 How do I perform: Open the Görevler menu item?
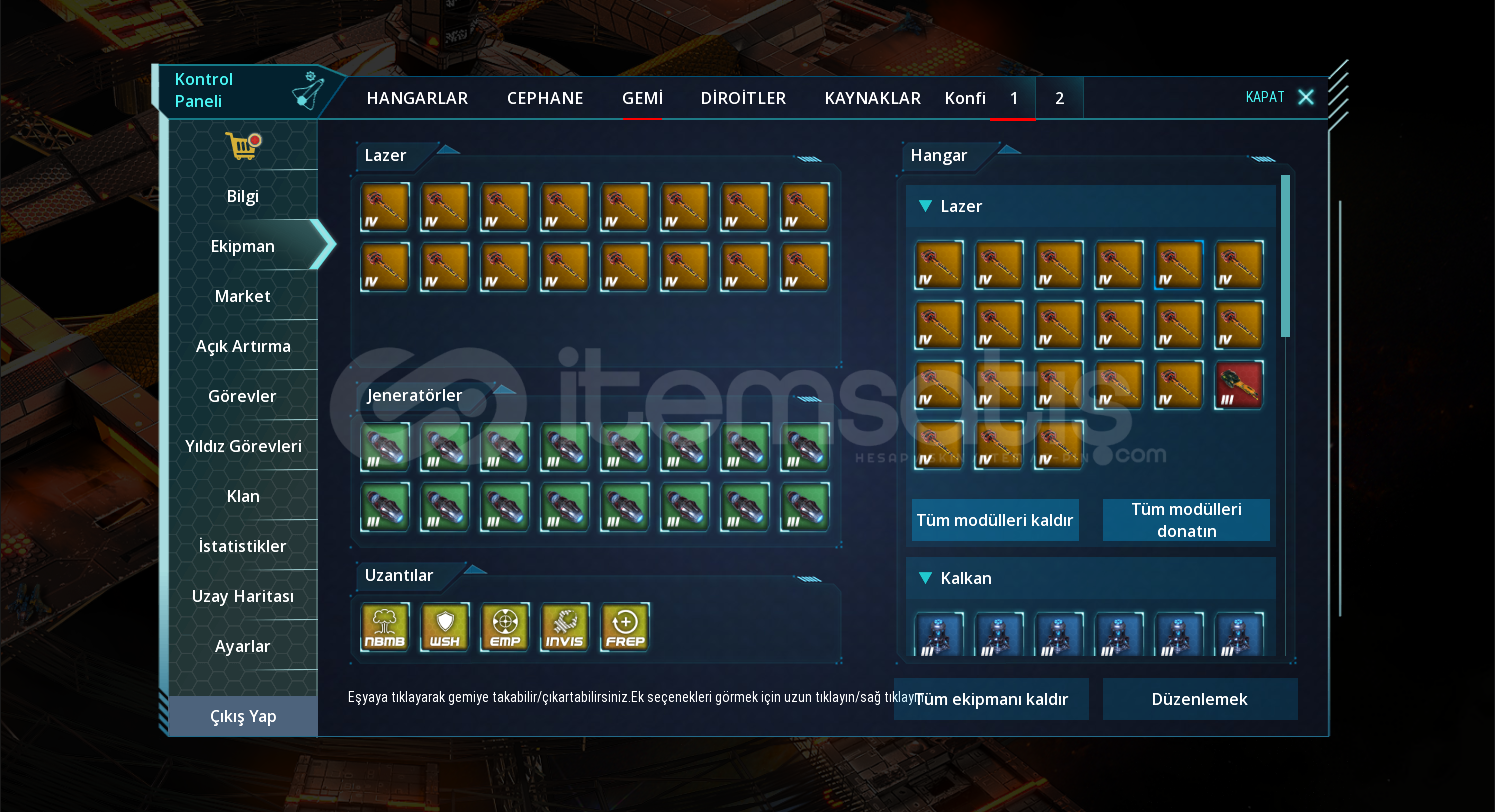click(243, 396)
